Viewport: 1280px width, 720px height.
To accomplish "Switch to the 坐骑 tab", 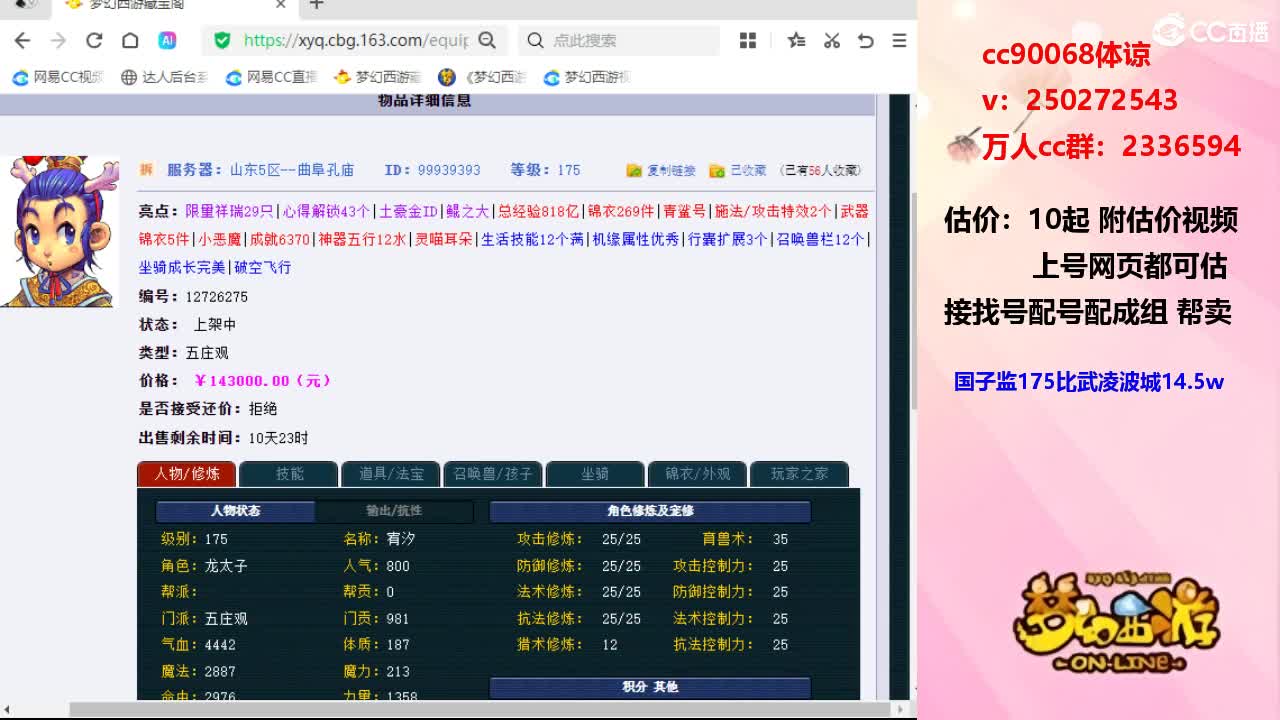I will [x=595, y=474].
